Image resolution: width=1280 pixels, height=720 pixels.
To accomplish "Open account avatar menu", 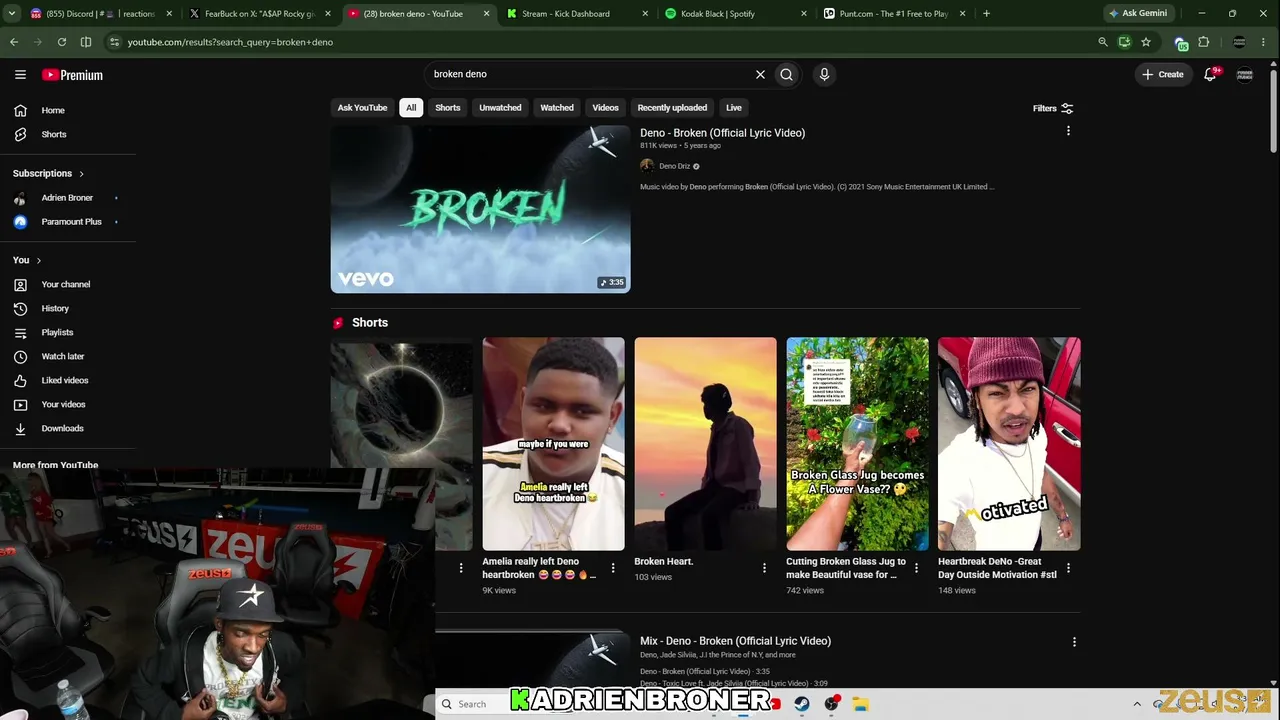I will point(1245,74).
